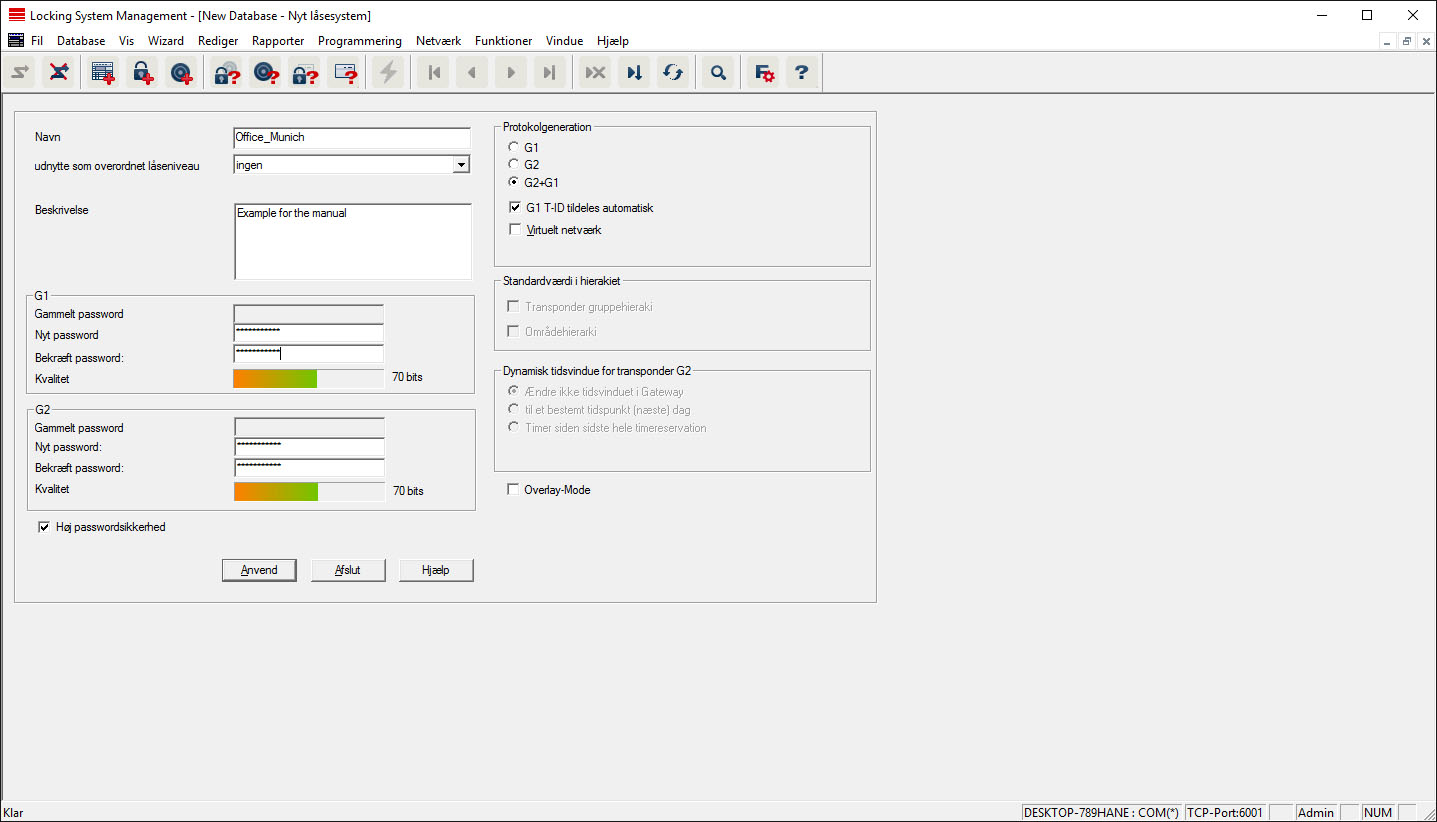Click the add new lock icon
1437x822 pixels.
click(x=142, y=72)
